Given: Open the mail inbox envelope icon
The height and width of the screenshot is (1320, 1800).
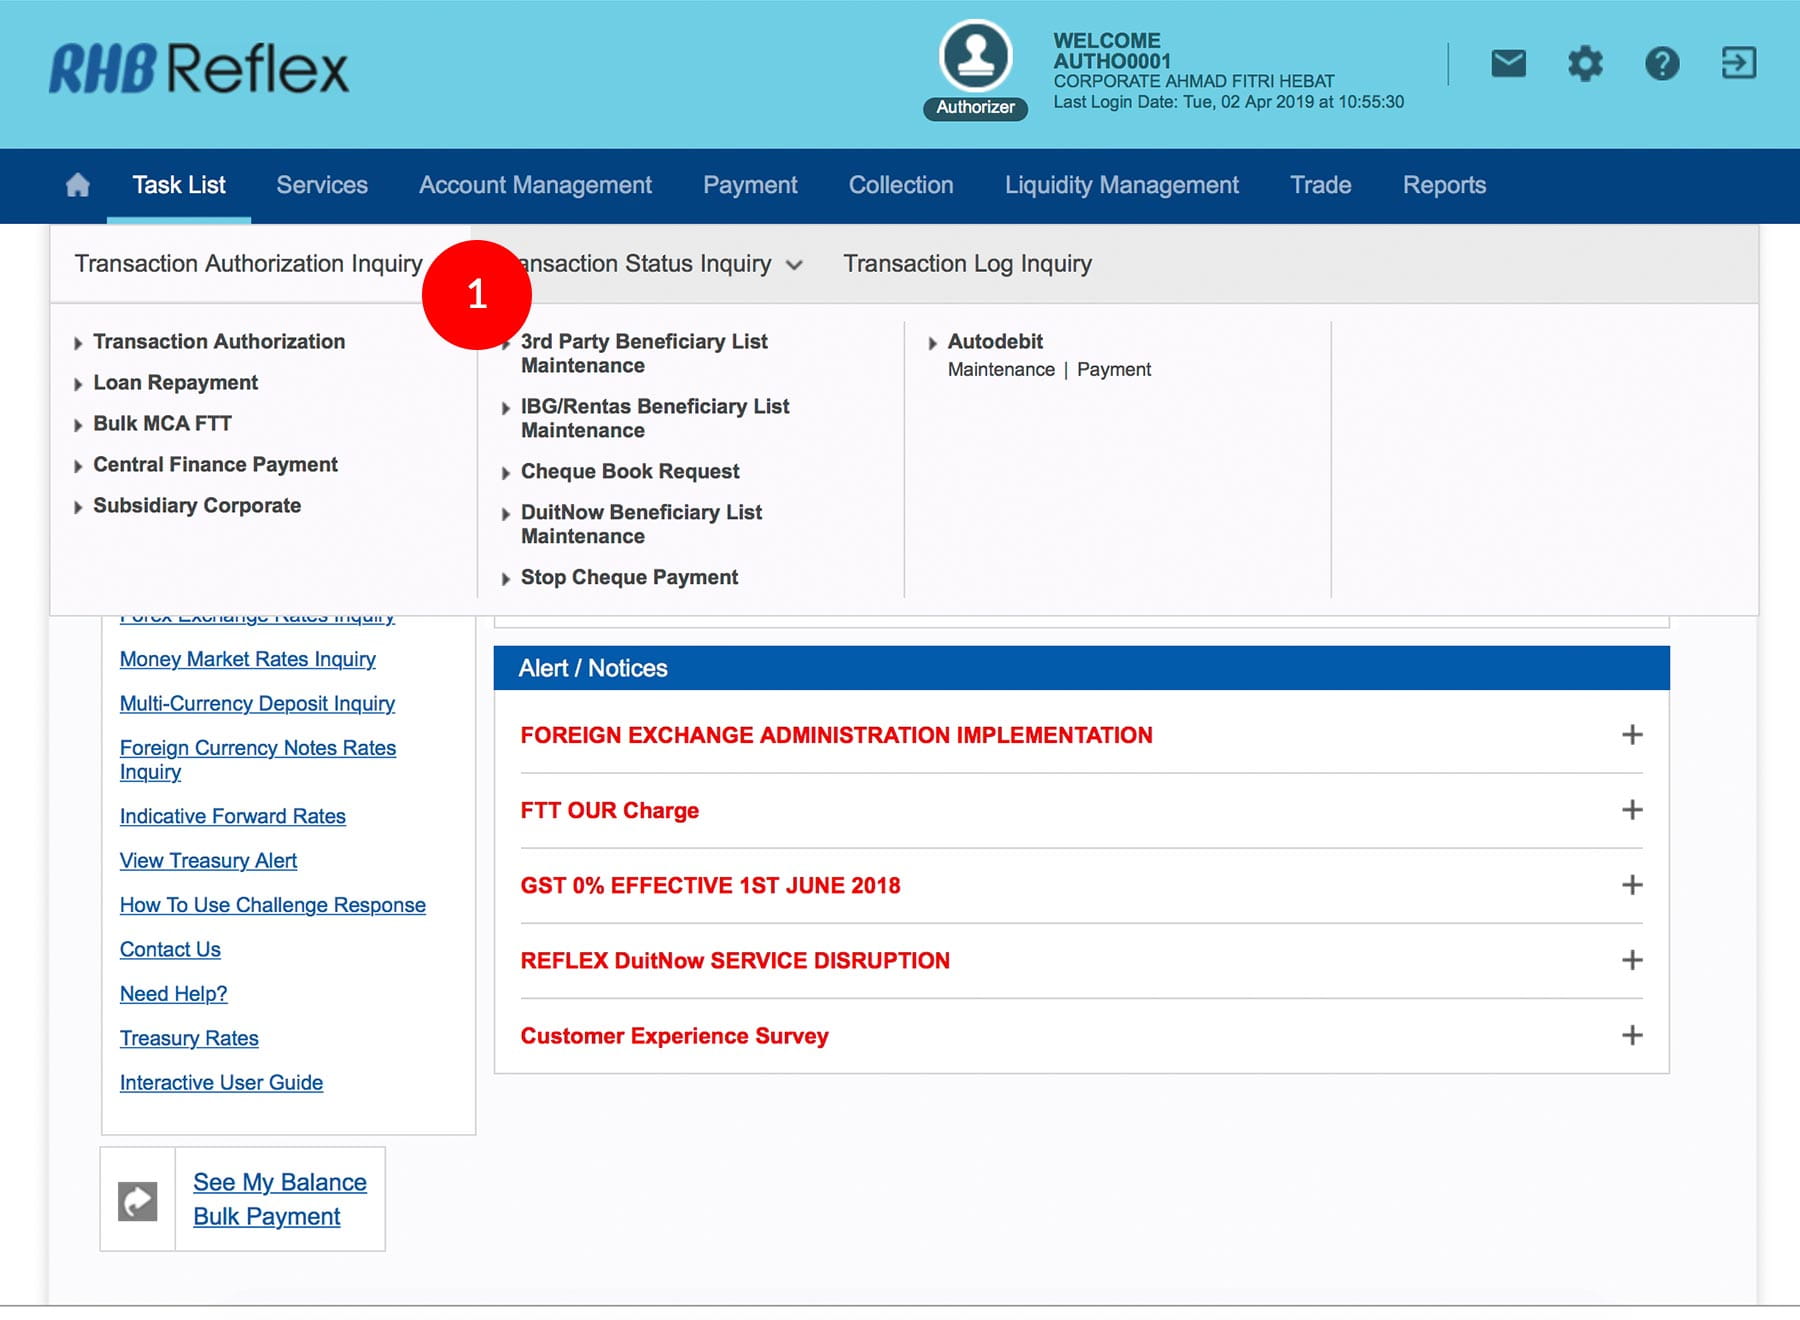Looking at the screenshot, I should (x=1508, y=64).
